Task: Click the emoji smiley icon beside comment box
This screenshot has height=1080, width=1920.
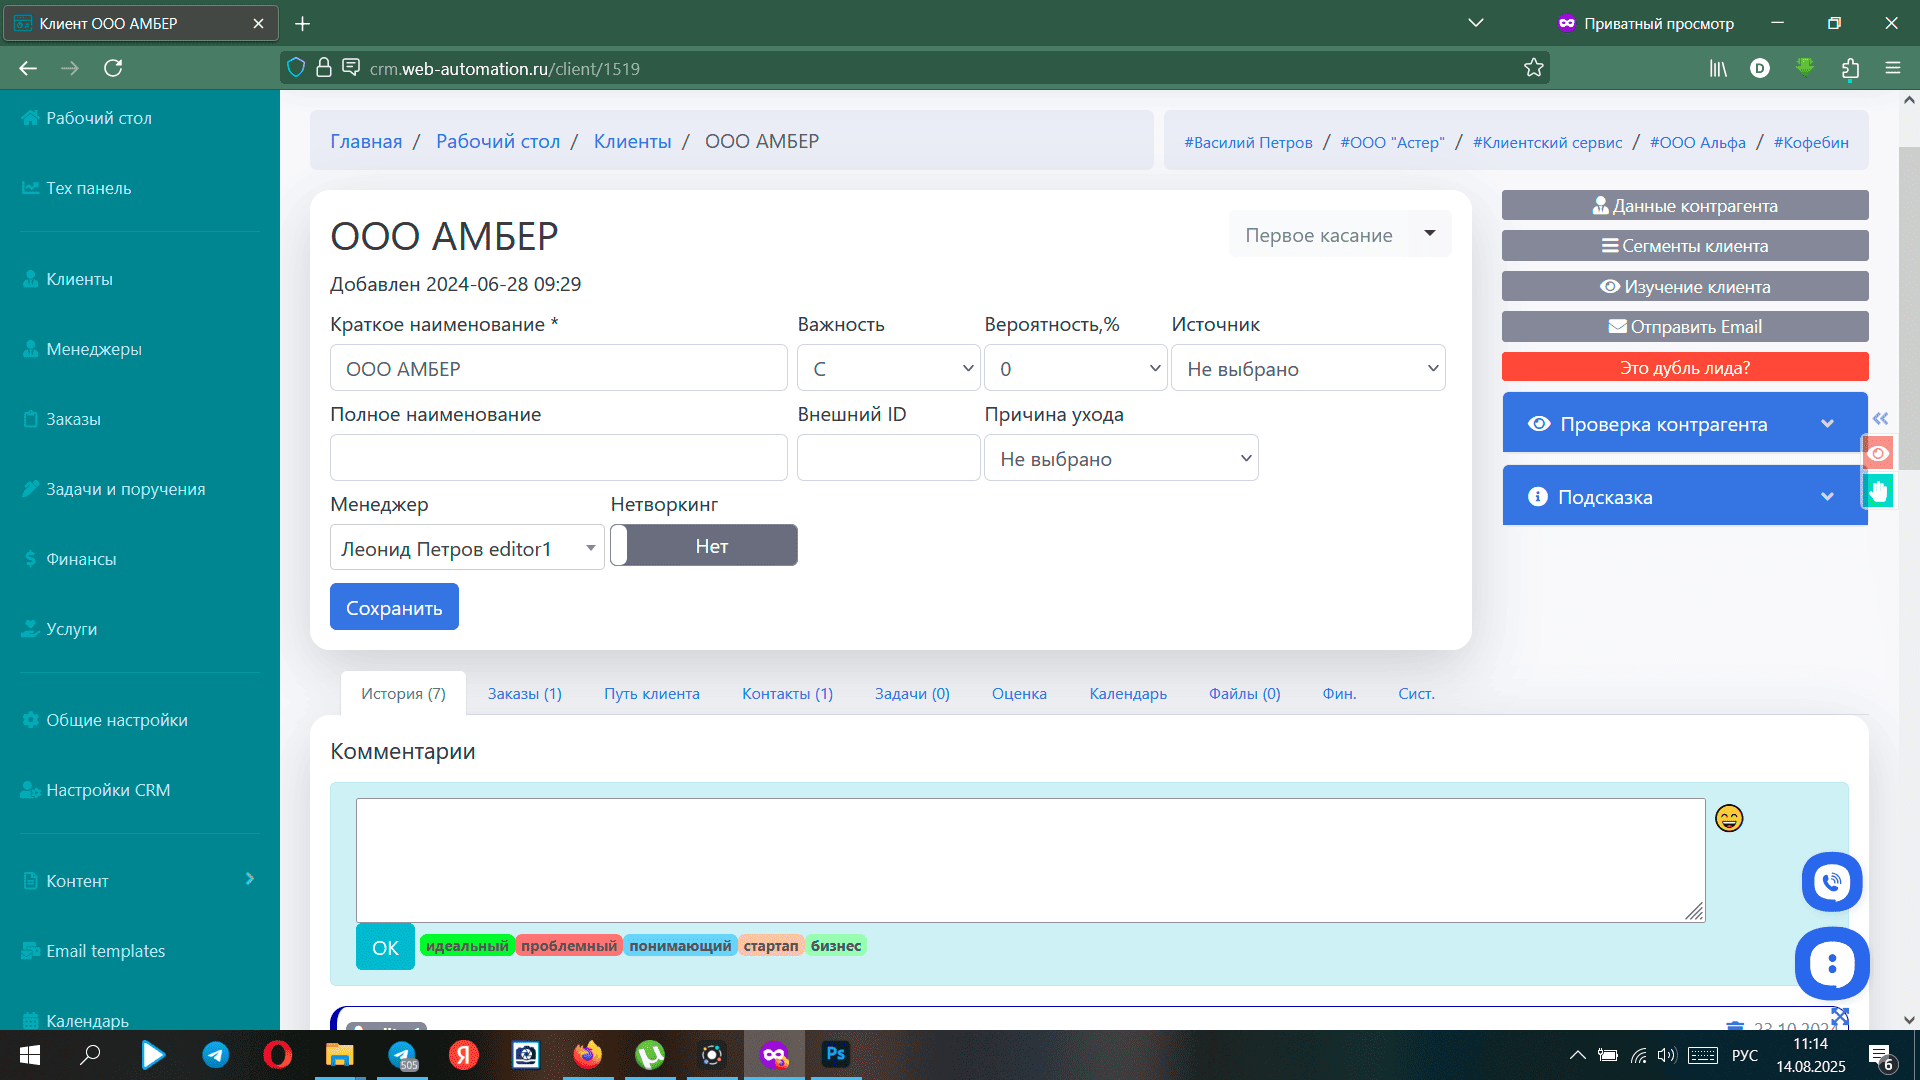Action: pos(1729,819)
